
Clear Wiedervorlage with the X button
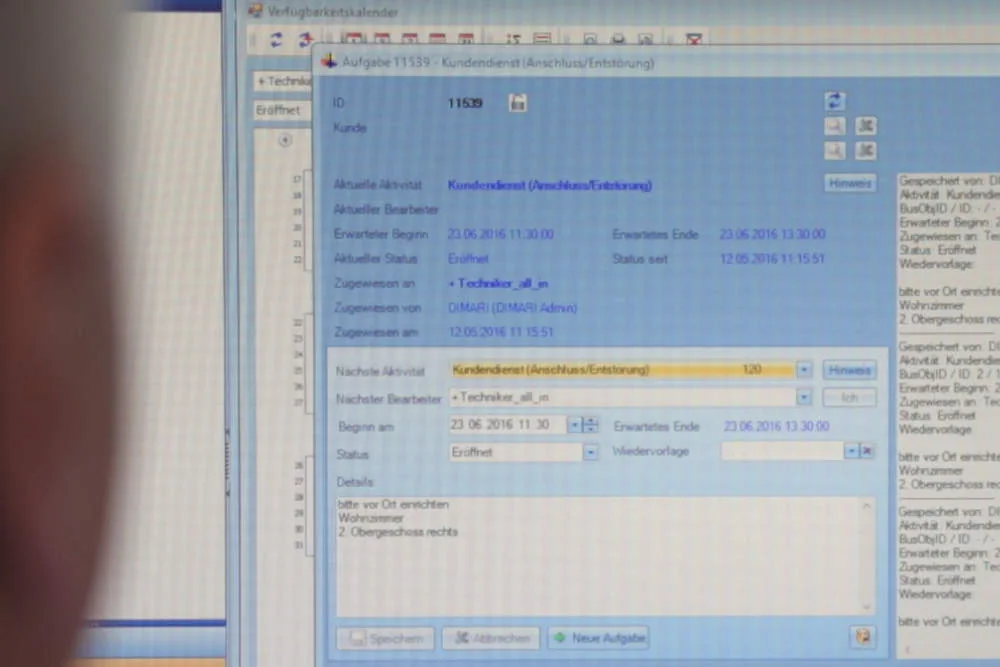point(867,451)
